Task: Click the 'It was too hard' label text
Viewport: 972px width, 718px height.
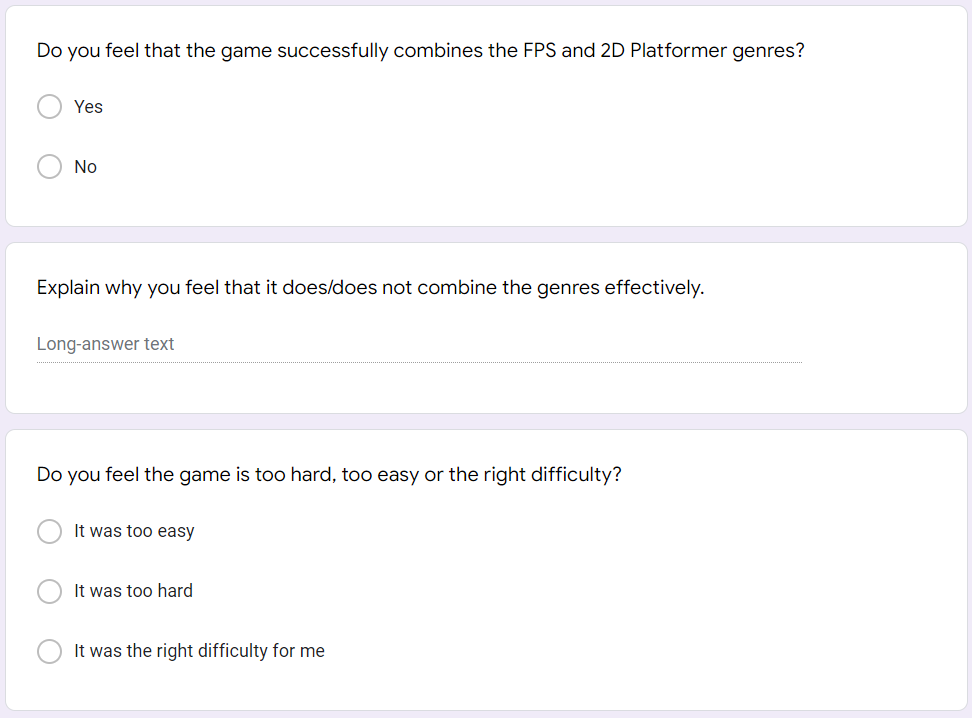Action: tap(133, 591)
